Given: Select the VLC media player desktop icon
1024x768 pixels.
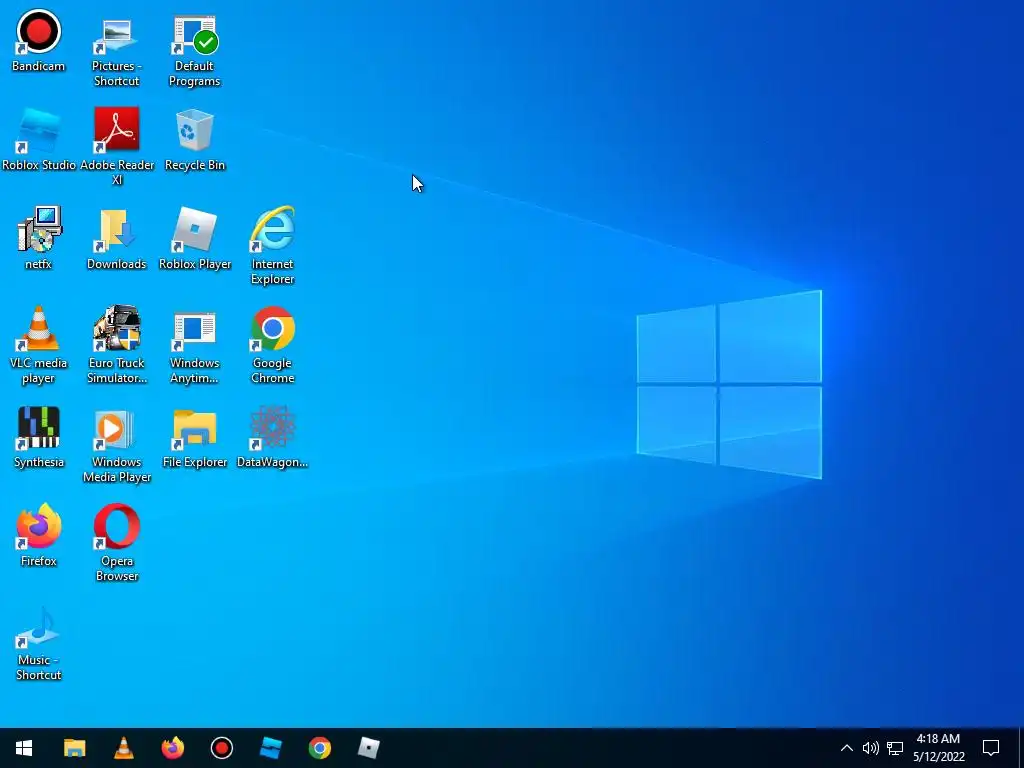Looking at the screenshot, I should click(x=39, y=345).
